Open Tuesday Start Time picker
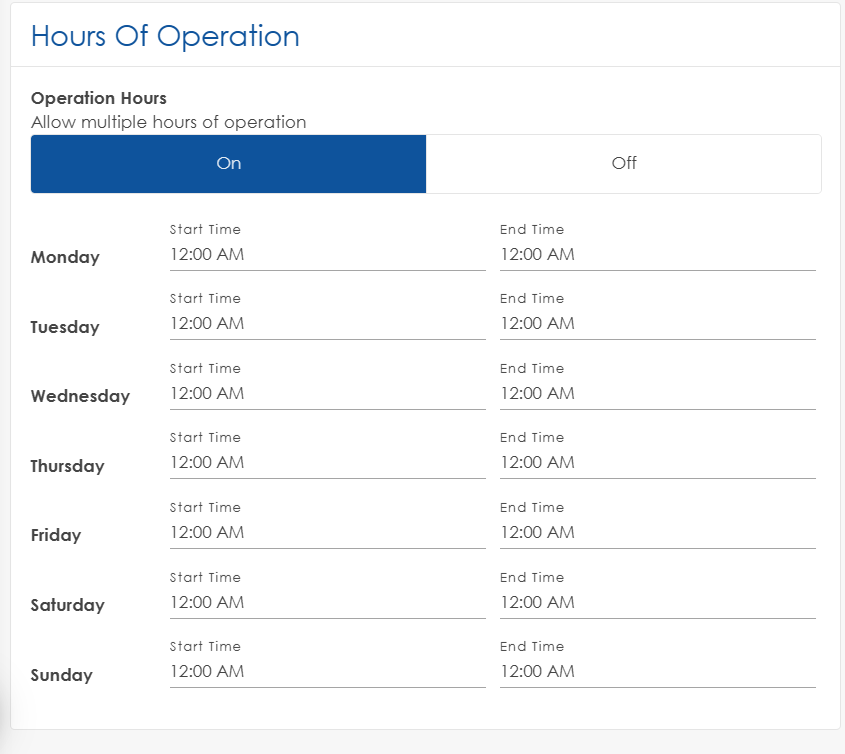Image resolution: width=845 pixels, height=754 pixels. coord(327,324)
